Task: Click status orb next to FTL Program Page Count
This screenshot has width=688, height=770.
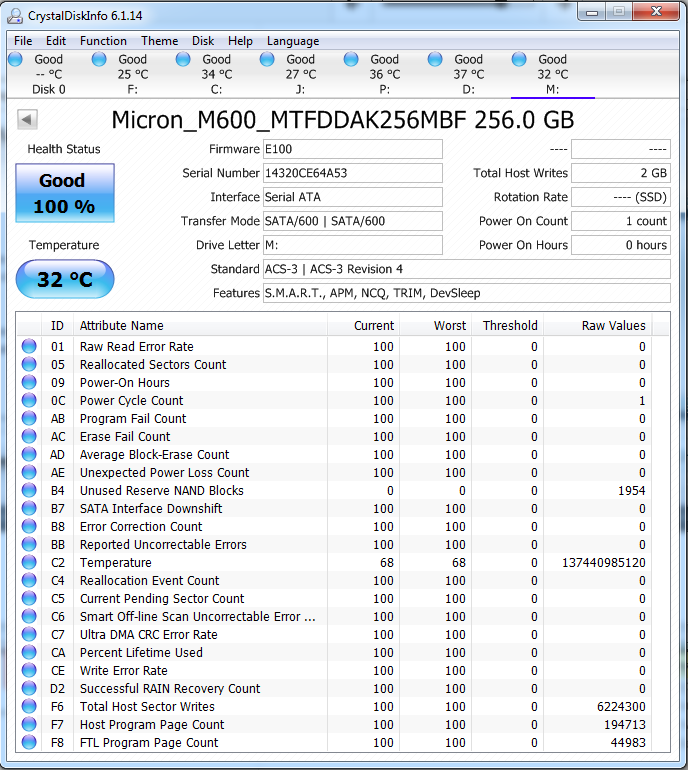Action: pos(29,743)
